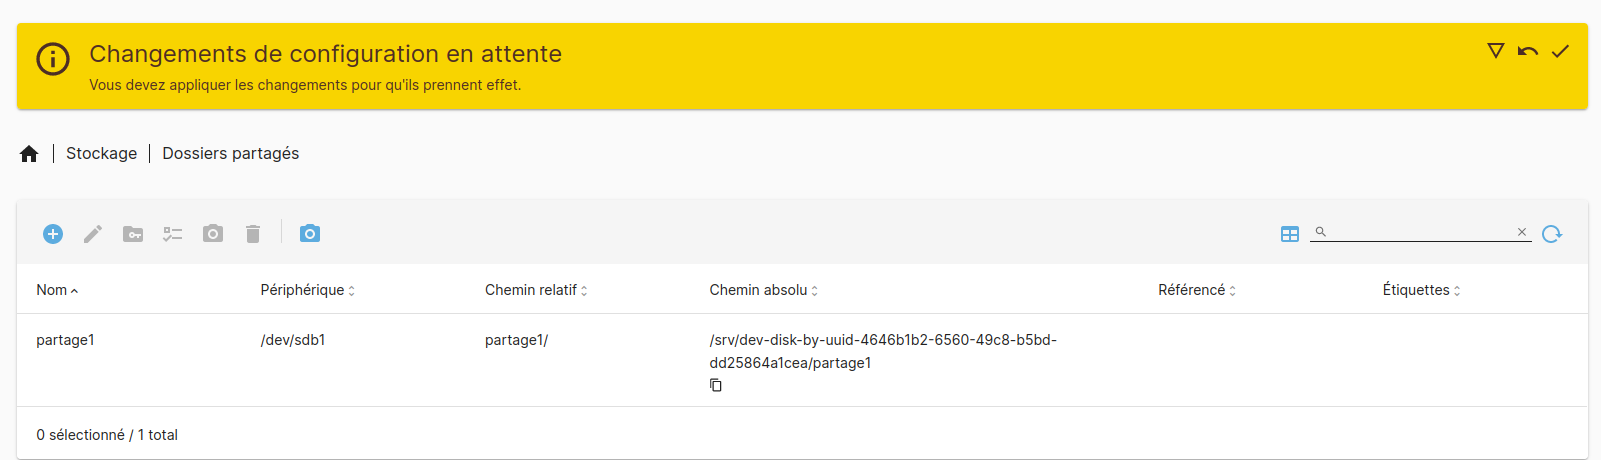Expand pending changes details triangle

[x=1496, y=51]
